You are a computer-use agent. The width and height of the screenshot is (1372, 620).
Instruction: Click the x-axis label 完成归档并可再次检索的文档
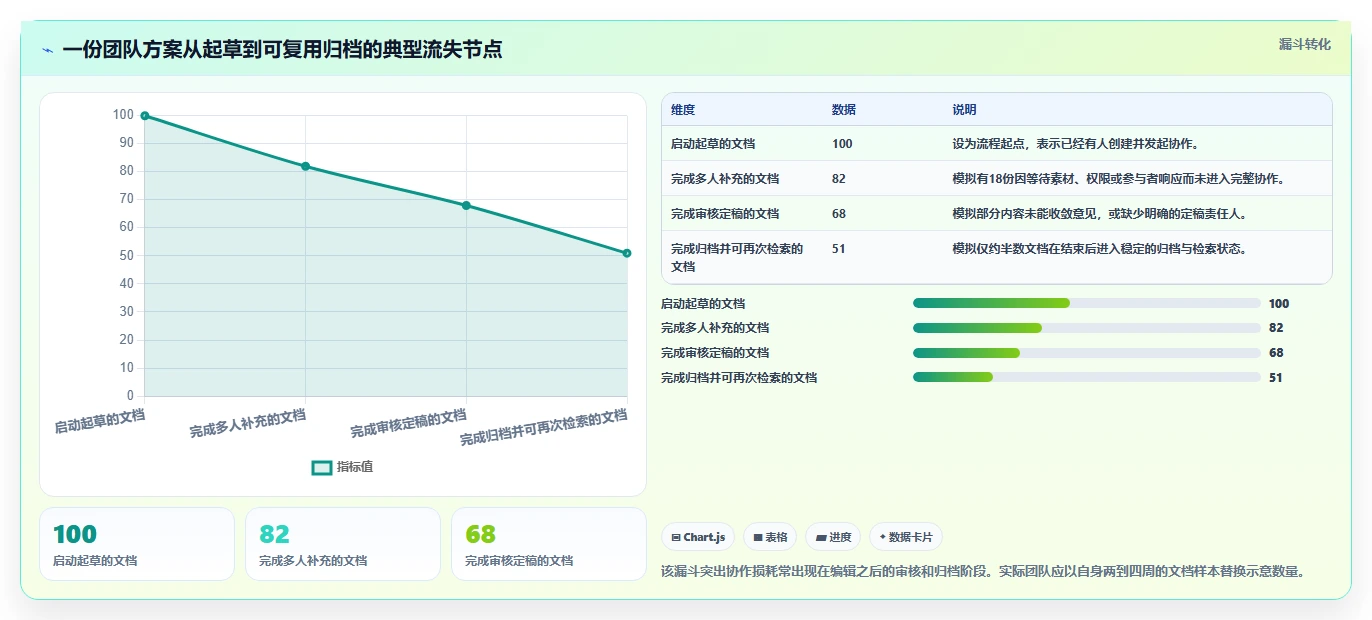point(545,427)
